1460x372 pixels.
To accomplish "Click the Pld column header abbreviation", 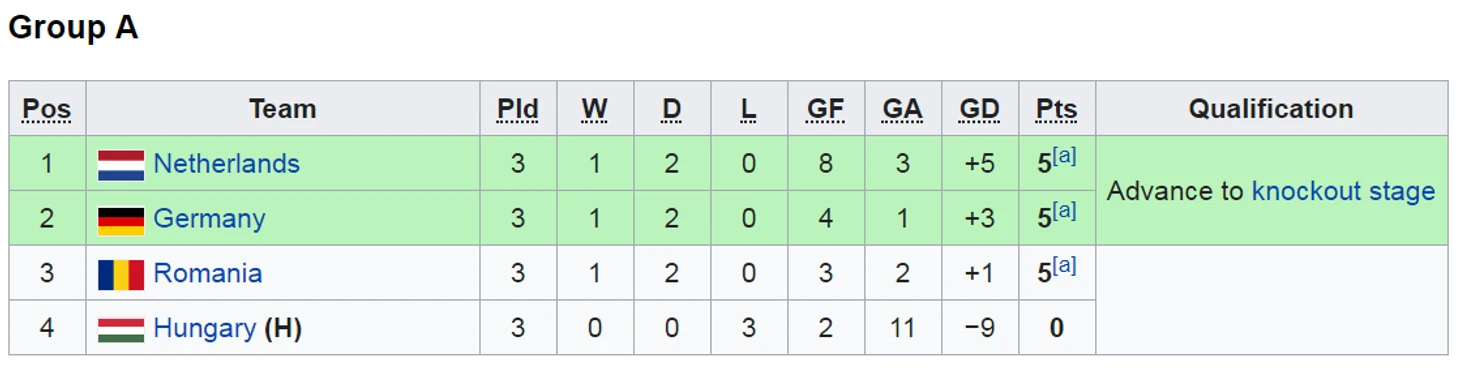I will 518,109.
